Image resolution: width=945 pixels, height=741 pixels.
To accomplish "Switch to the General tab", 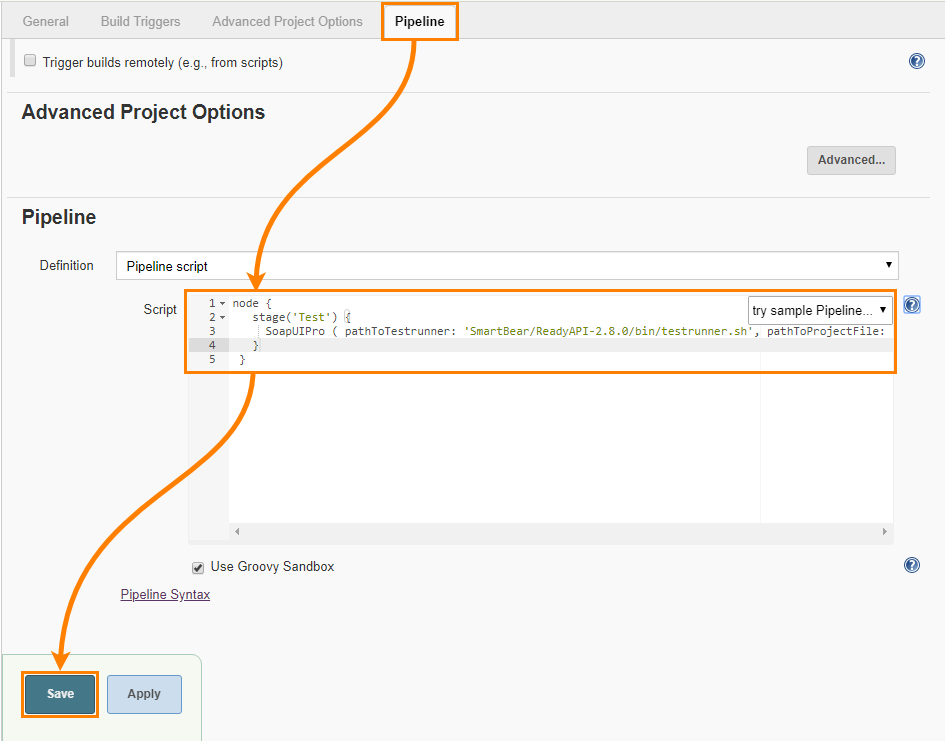I will [45, 20].
